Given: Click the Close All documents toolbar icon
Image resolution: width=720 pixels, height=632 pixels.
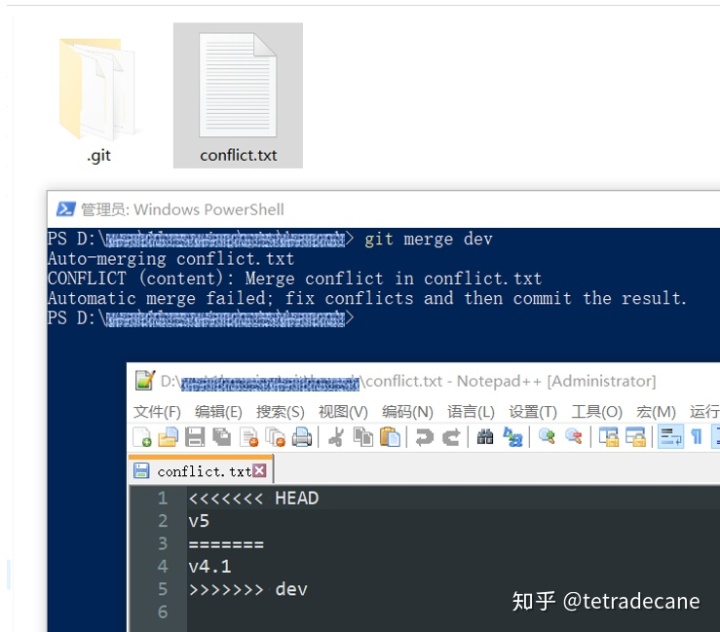Looking at the screenshot, I should tap(276, 437).
